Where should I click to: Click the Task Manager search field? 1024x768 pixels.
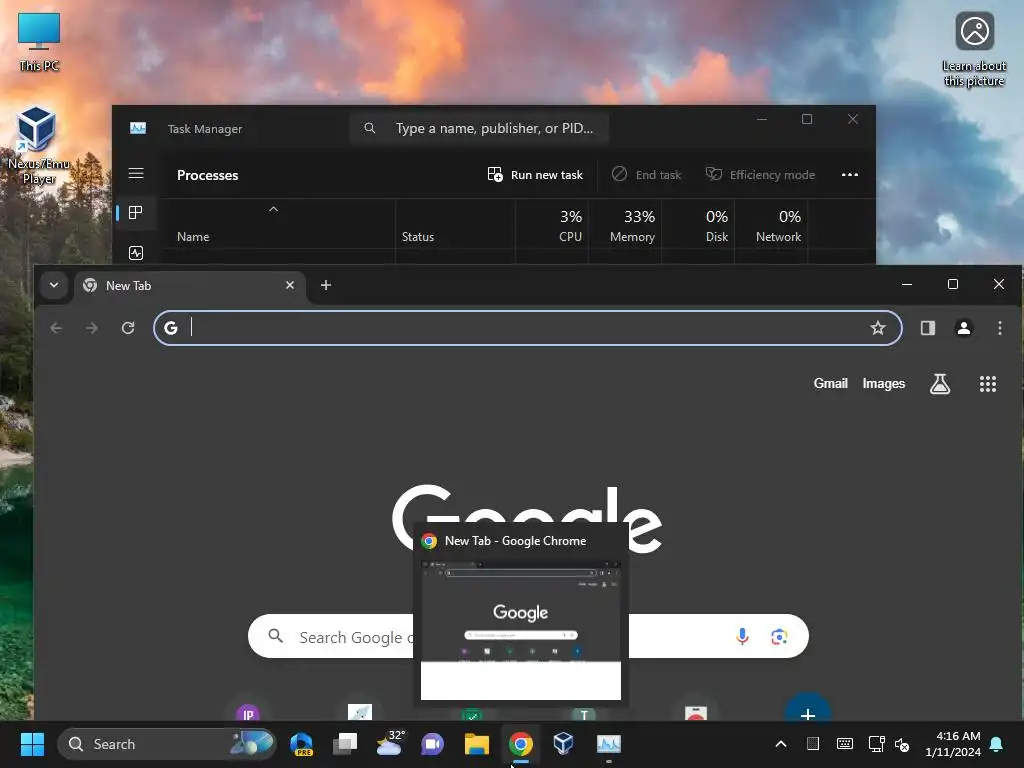(x=479, y=128)
